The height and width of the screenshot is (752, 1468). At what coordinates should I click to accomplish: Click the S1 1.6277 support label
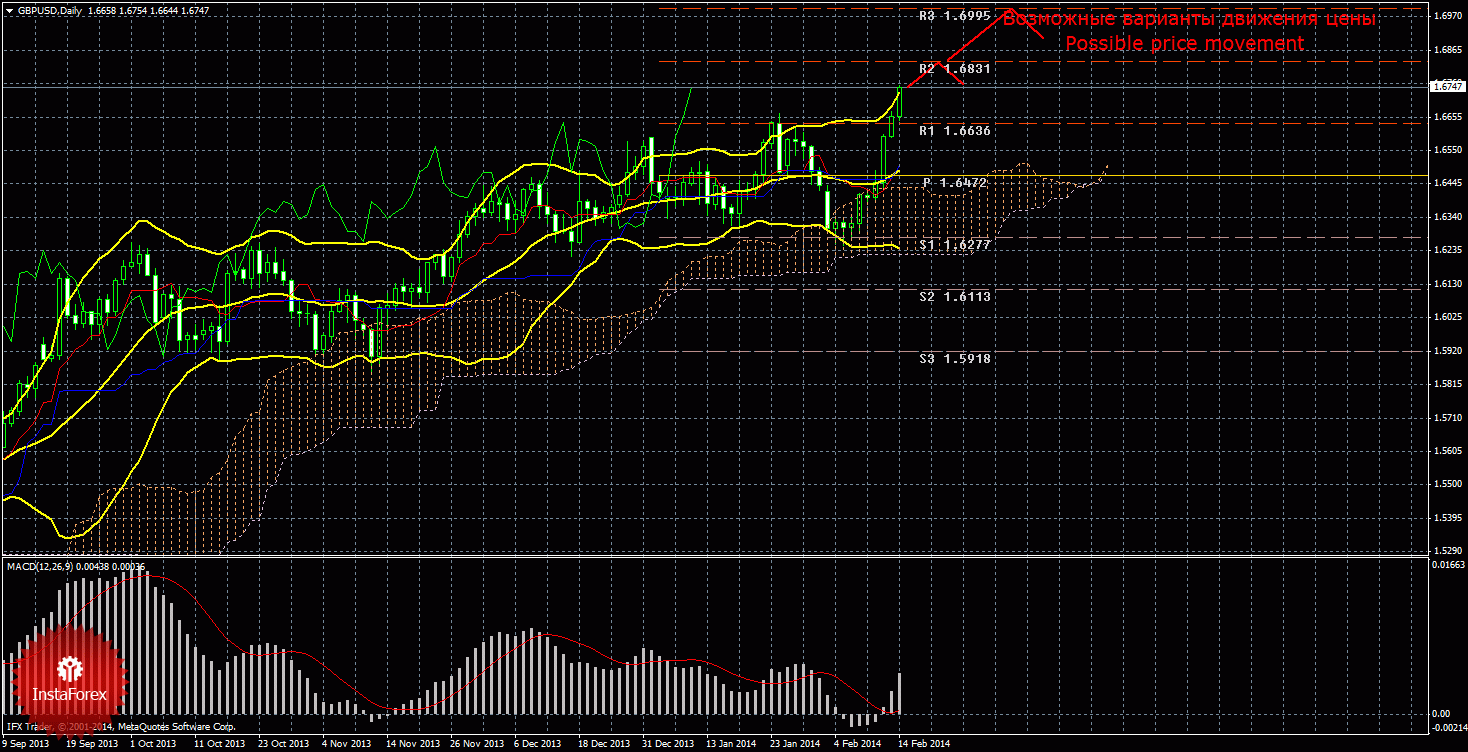954,244
